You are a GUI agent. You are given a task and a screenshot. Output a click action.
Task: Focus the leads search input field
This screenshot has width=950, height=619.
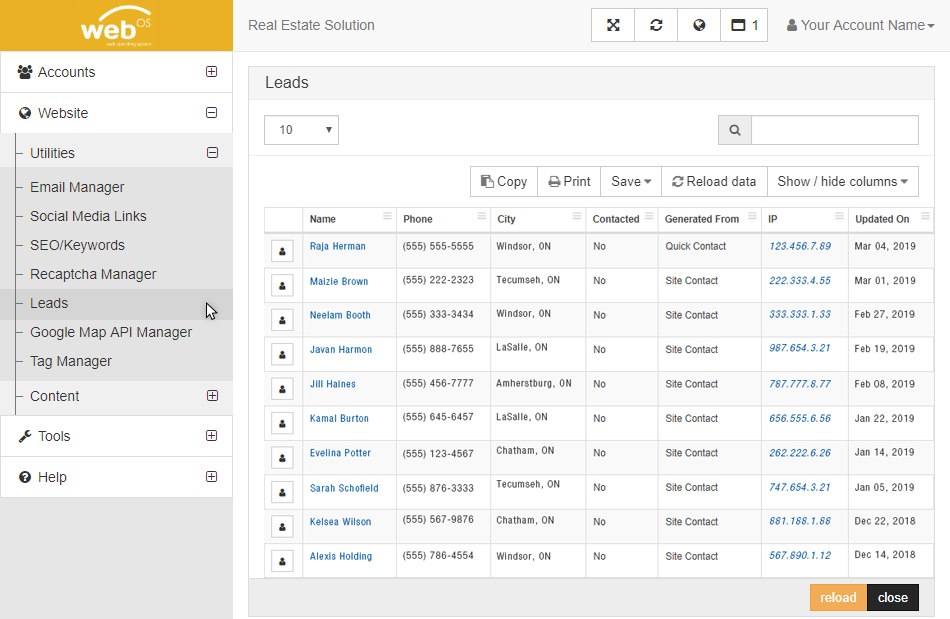[x=835, y=130]
